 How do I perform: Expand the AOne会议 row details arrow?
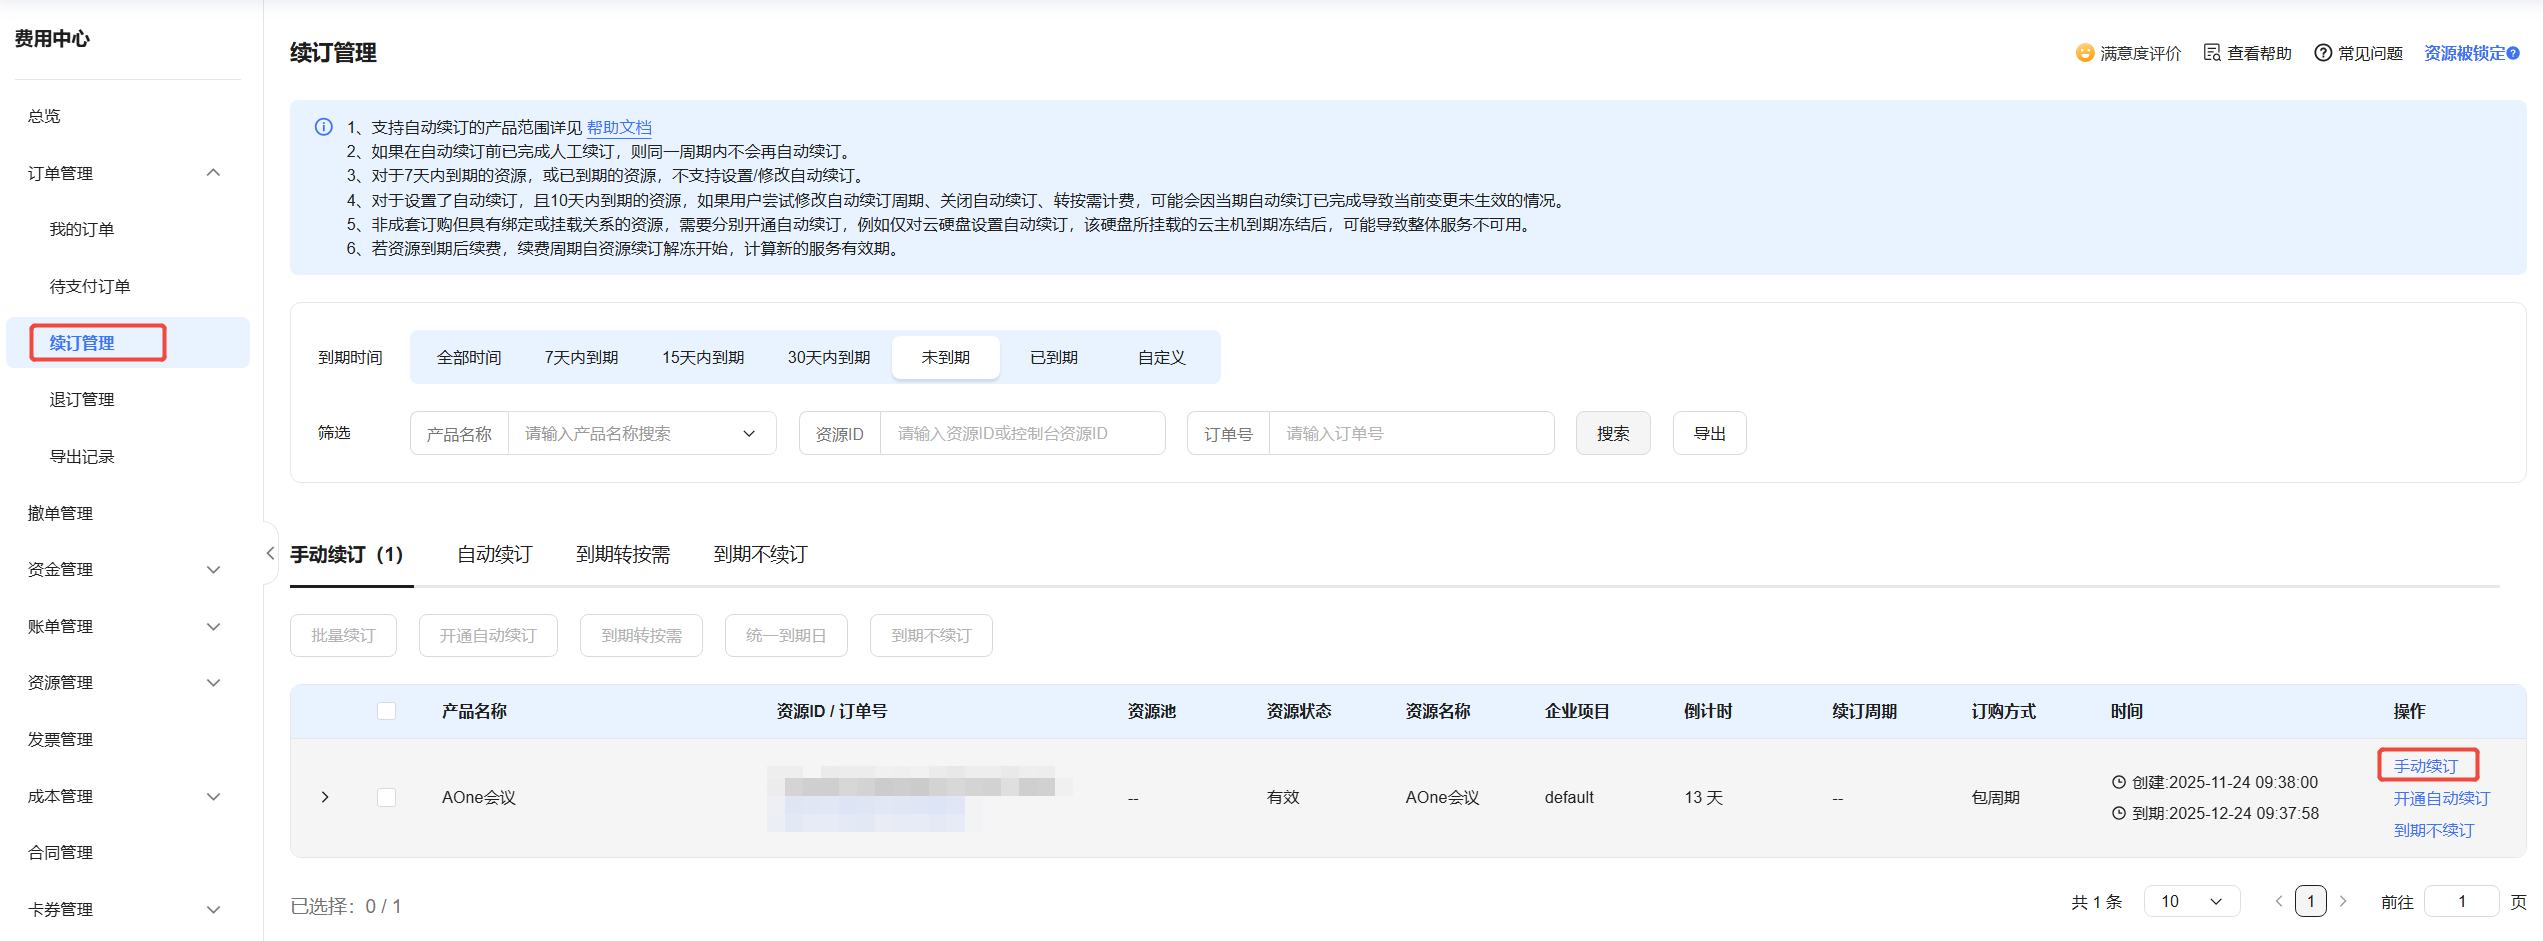pos(325,797)
